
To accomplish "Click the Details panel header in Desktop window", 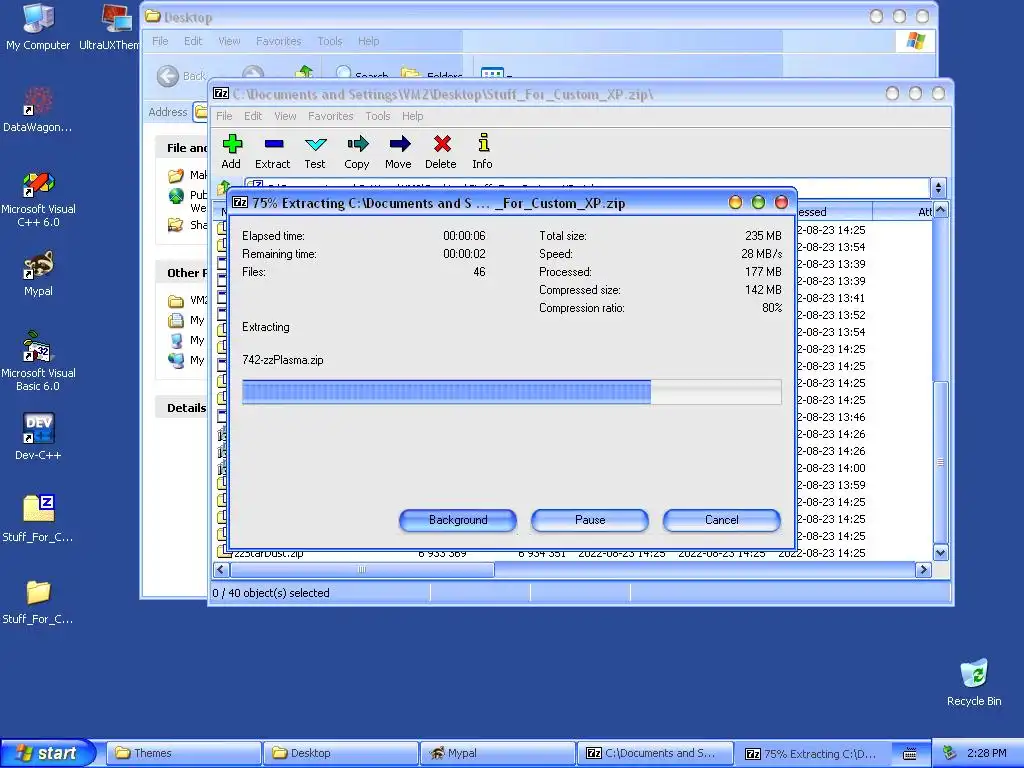I will click(x=182, y=408).
